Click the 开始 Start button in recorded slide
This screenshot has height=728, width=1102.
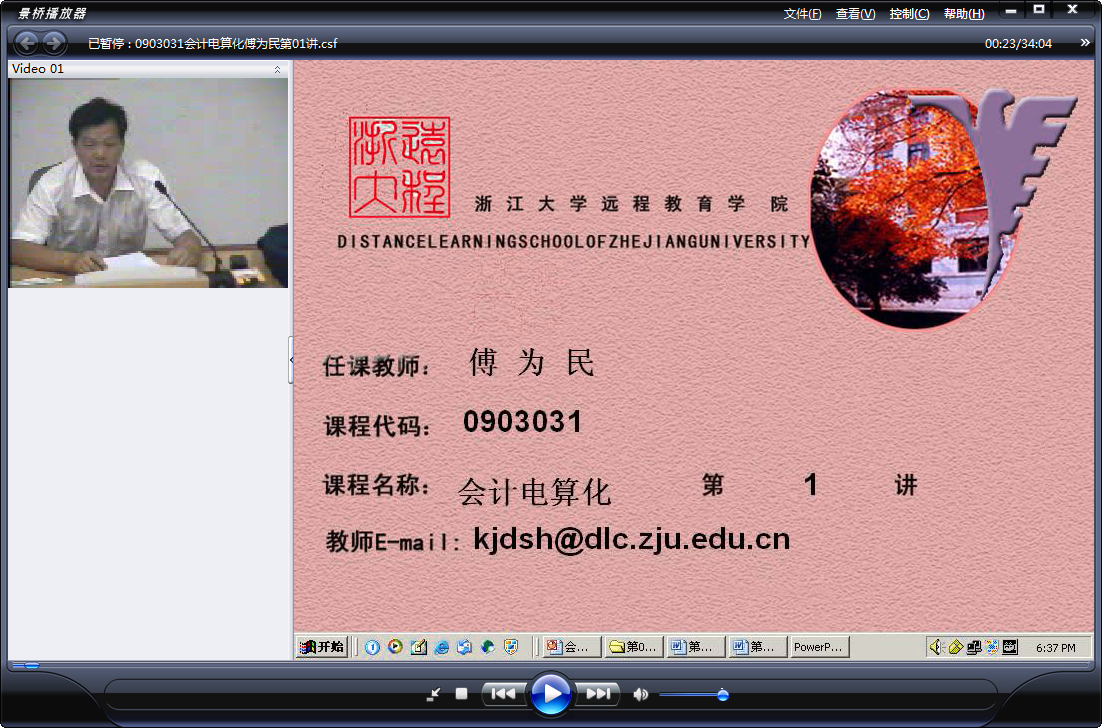322,646
